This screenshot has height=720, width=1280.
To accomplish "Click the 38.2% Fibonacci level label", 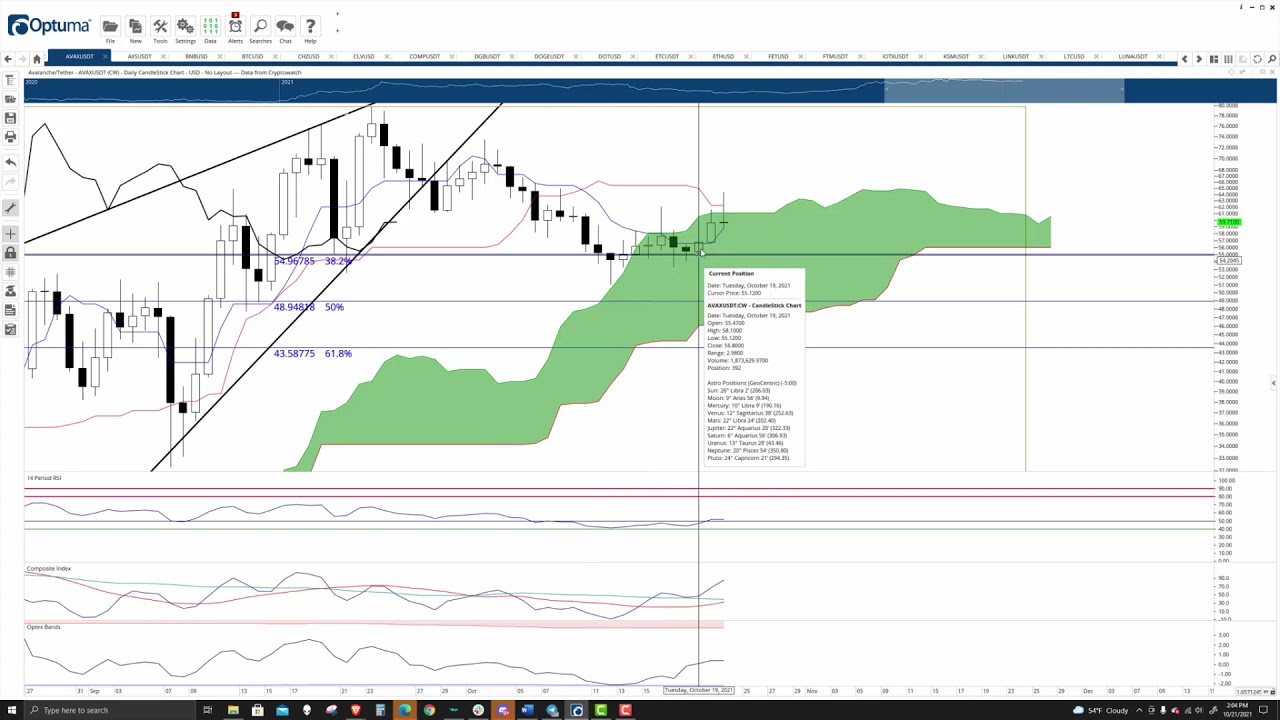I will (337, 261).
